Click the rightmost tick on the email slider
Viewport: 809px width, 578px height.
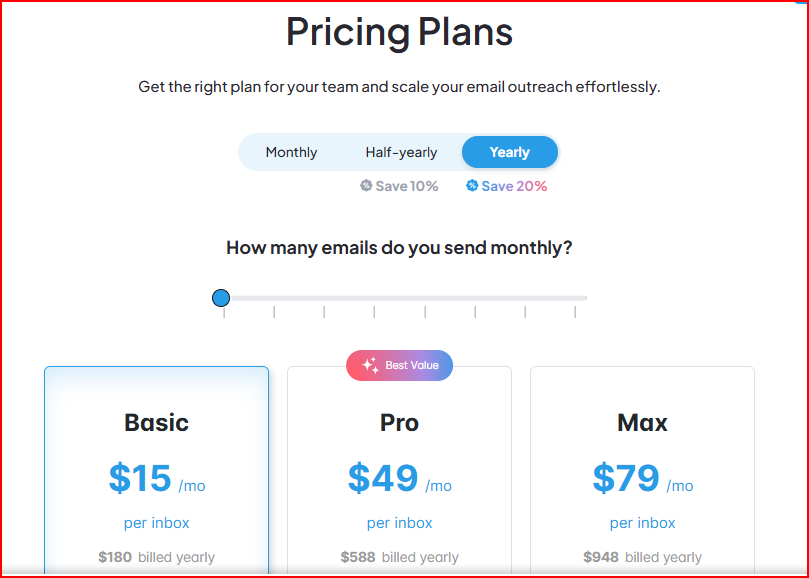(573, 311)
